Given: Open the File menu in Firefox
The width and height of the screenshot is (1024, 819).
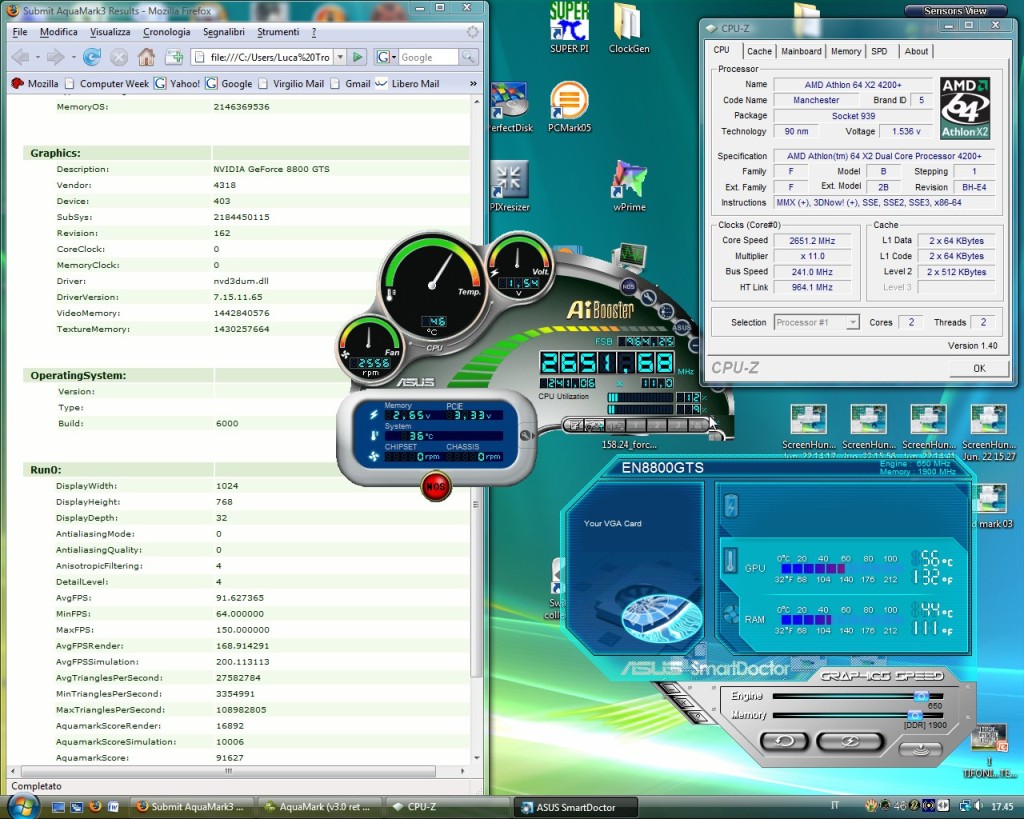Looking at the screenshot, I should (x=20, y=32).
